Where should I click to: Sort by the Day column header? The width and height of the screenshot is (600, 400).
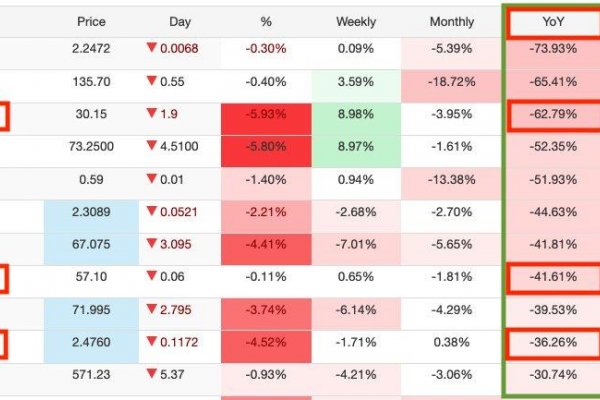[x=180, y=21]
